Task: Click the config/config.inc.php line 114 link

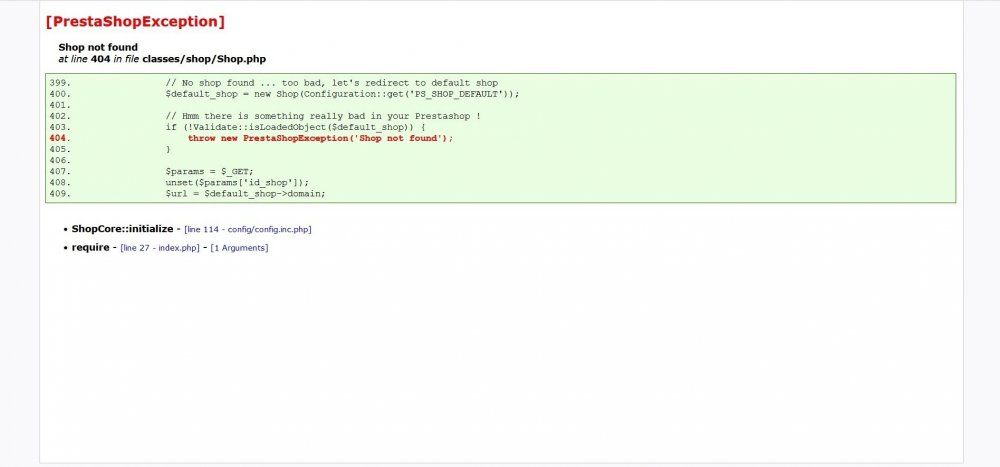Action: point(247,230)
